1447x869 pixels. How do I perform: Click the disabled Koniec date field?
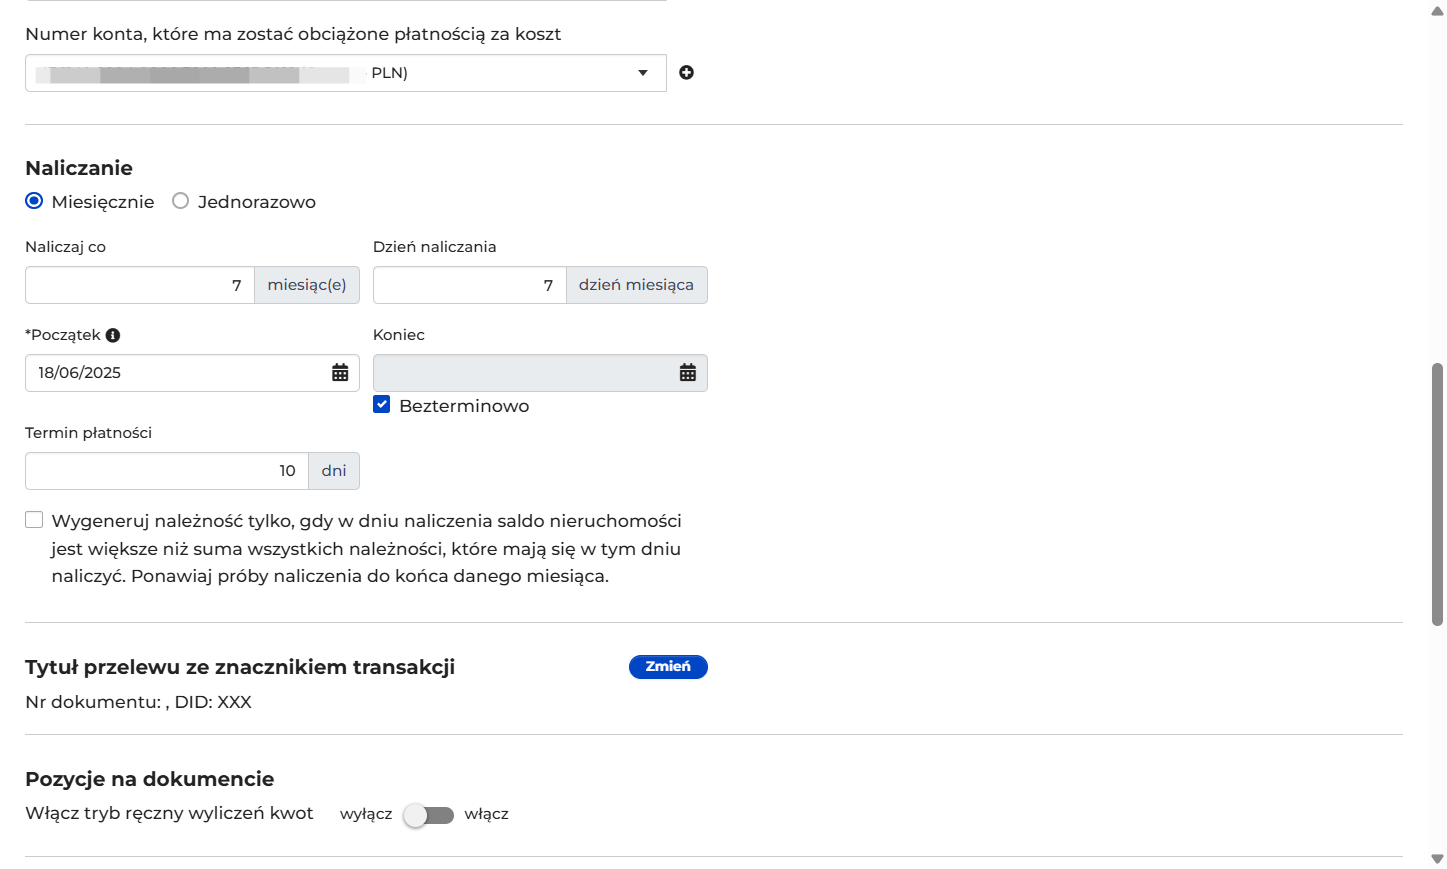[x=540, y=373]
